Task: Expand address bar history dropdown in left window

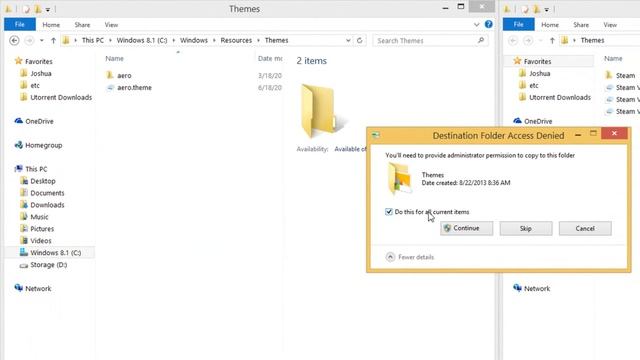Action: click(348, 40)
